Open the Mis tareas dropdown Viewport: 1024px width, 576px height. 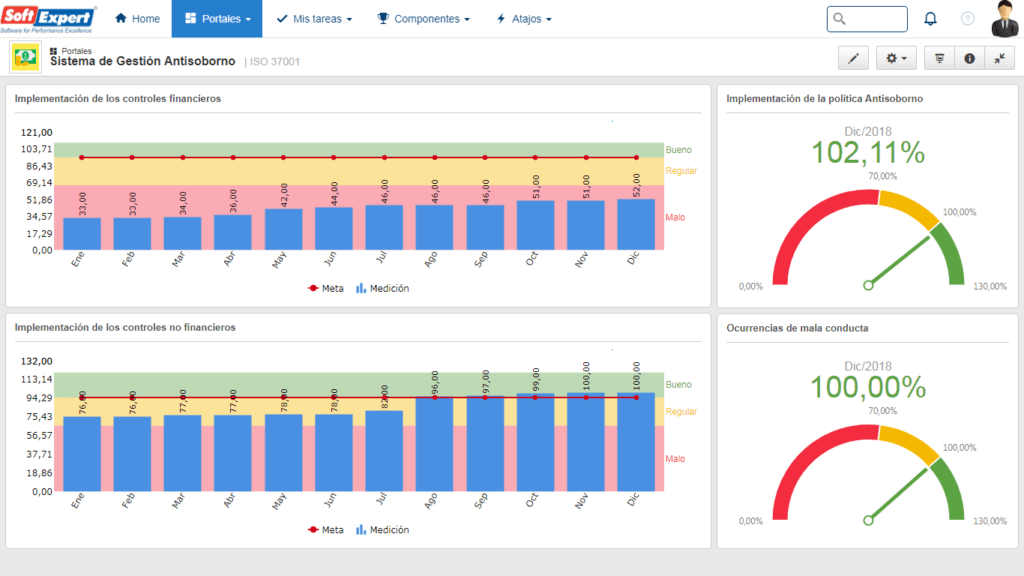click(314, 19)
